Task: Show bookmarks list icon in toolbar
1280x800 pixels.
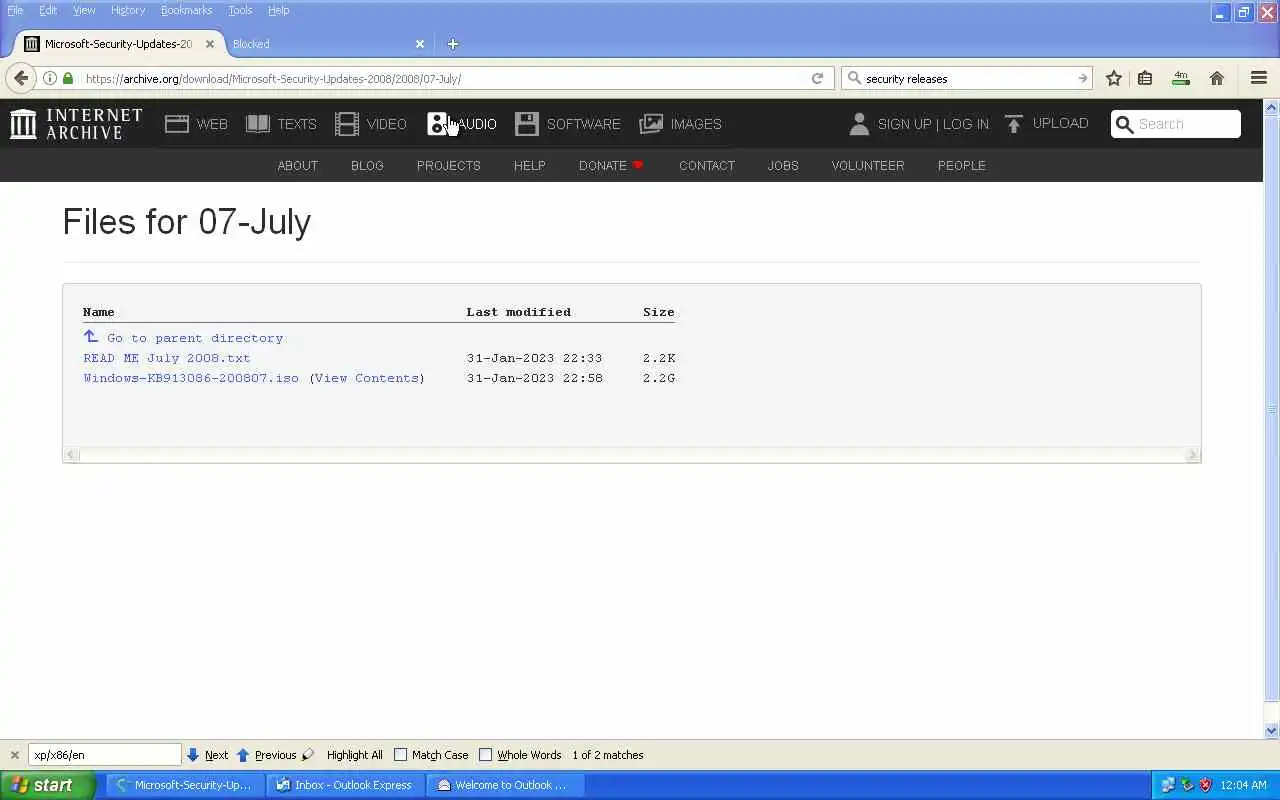Action: 1145,78
